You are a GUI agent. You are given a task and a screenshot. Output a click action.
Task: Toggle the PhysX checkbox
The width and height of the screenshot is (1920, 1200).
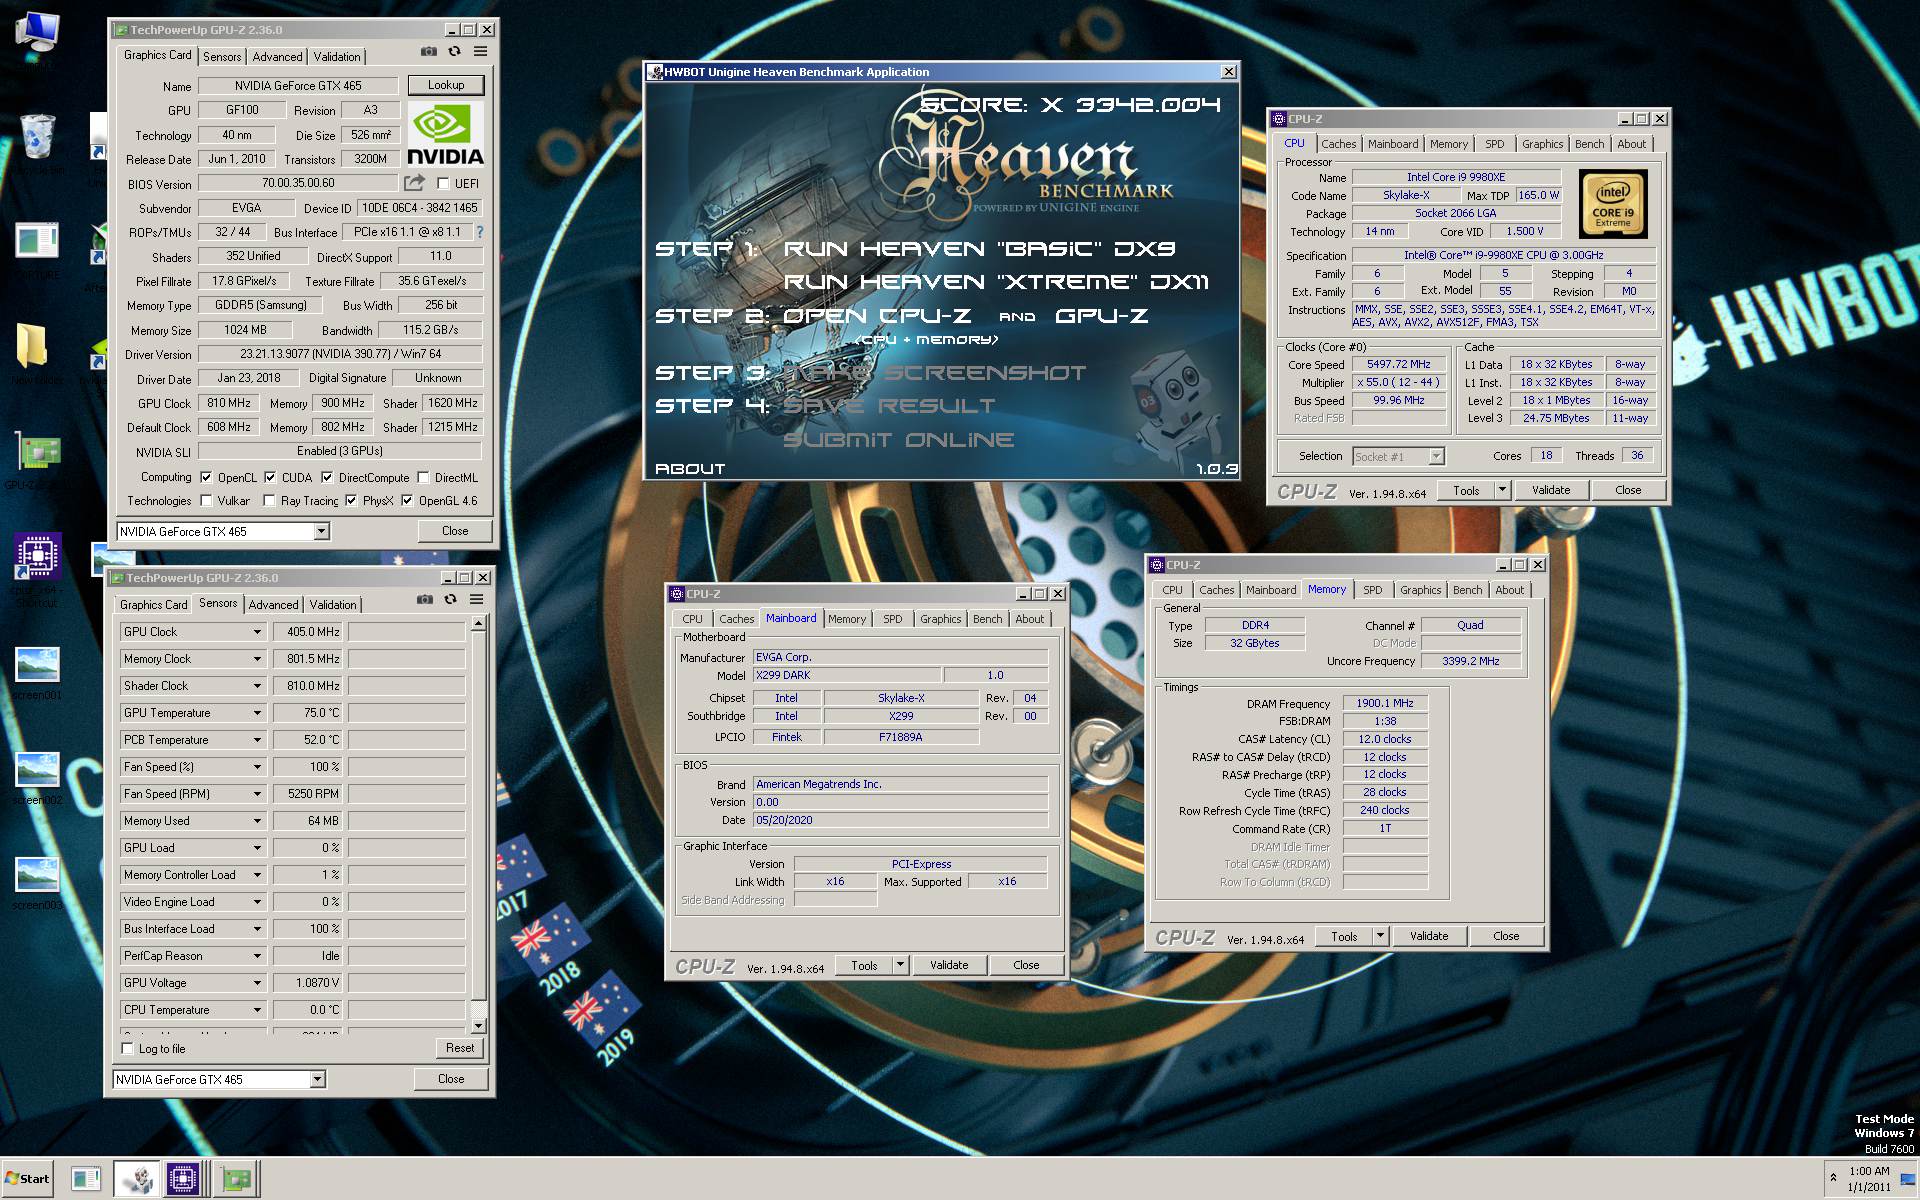coord(351,500)
